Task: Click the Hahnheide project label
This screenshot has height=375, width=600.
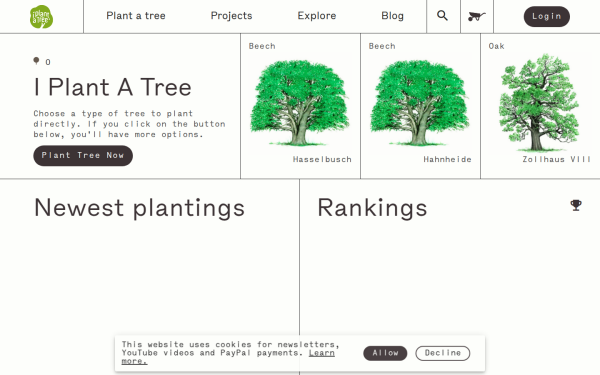Action: [x=447, y=159]
